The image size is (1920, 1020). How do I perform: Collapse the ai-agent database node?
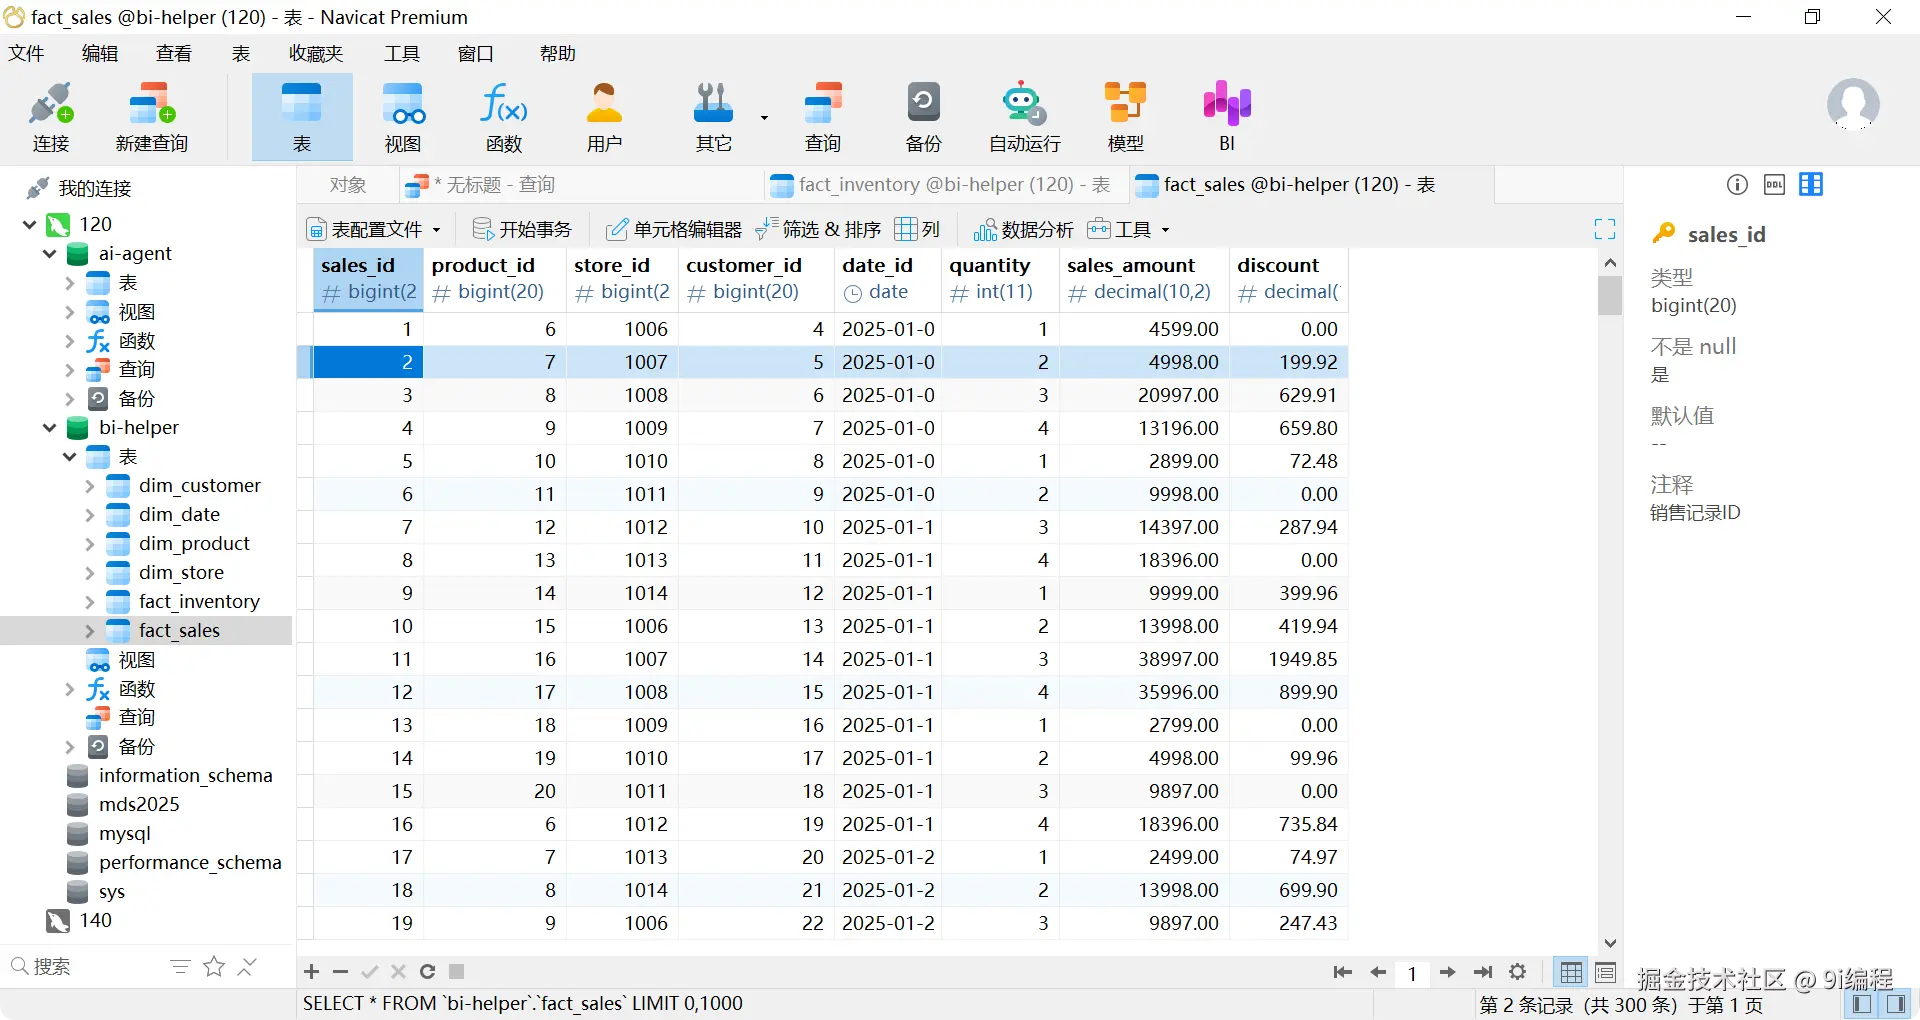click(49, 253)
